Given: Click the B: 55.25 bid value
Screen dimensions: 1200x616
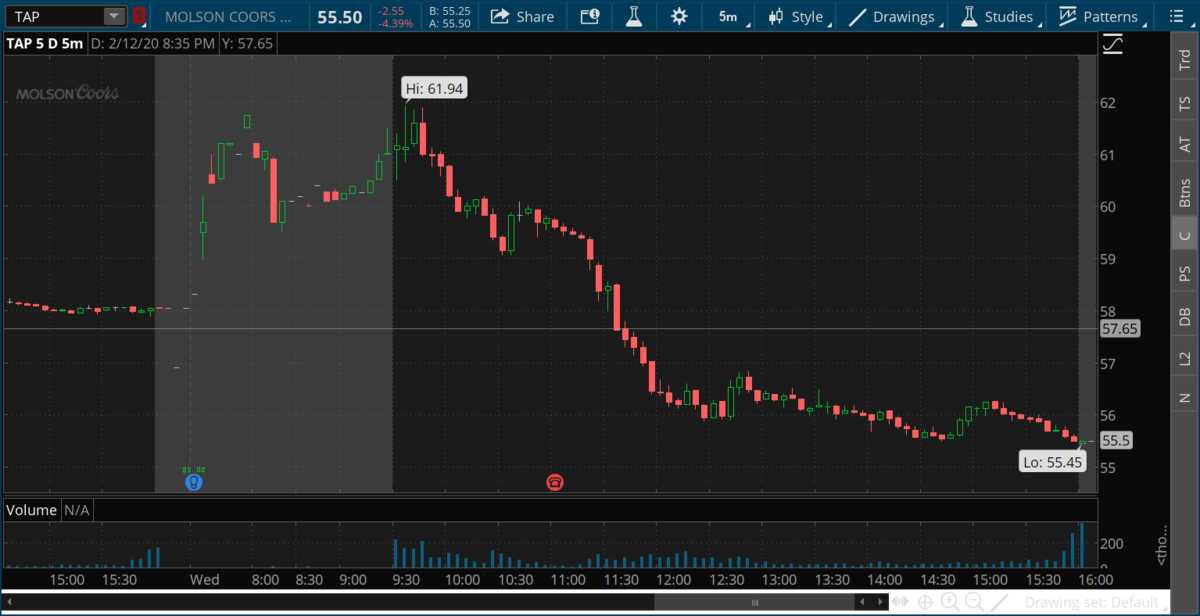Looking at the screenshot, I should pos(449,11).
